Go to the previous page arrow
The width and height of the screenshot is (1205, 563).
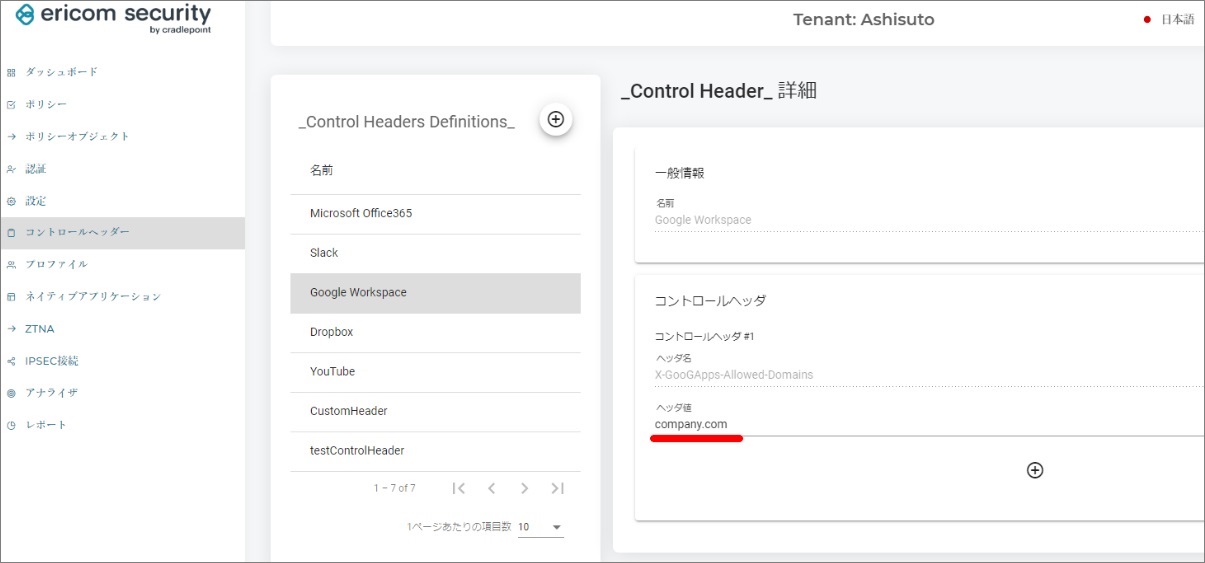492,488
